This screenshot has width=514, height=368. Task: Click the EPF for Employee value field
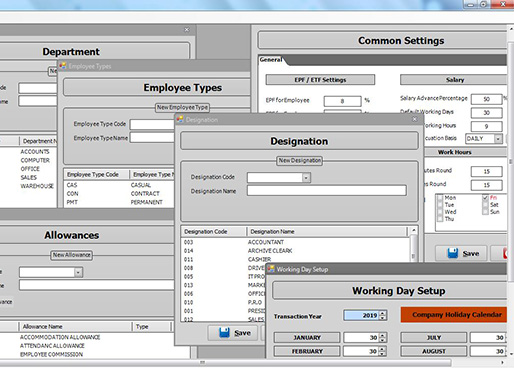(342, 101)
